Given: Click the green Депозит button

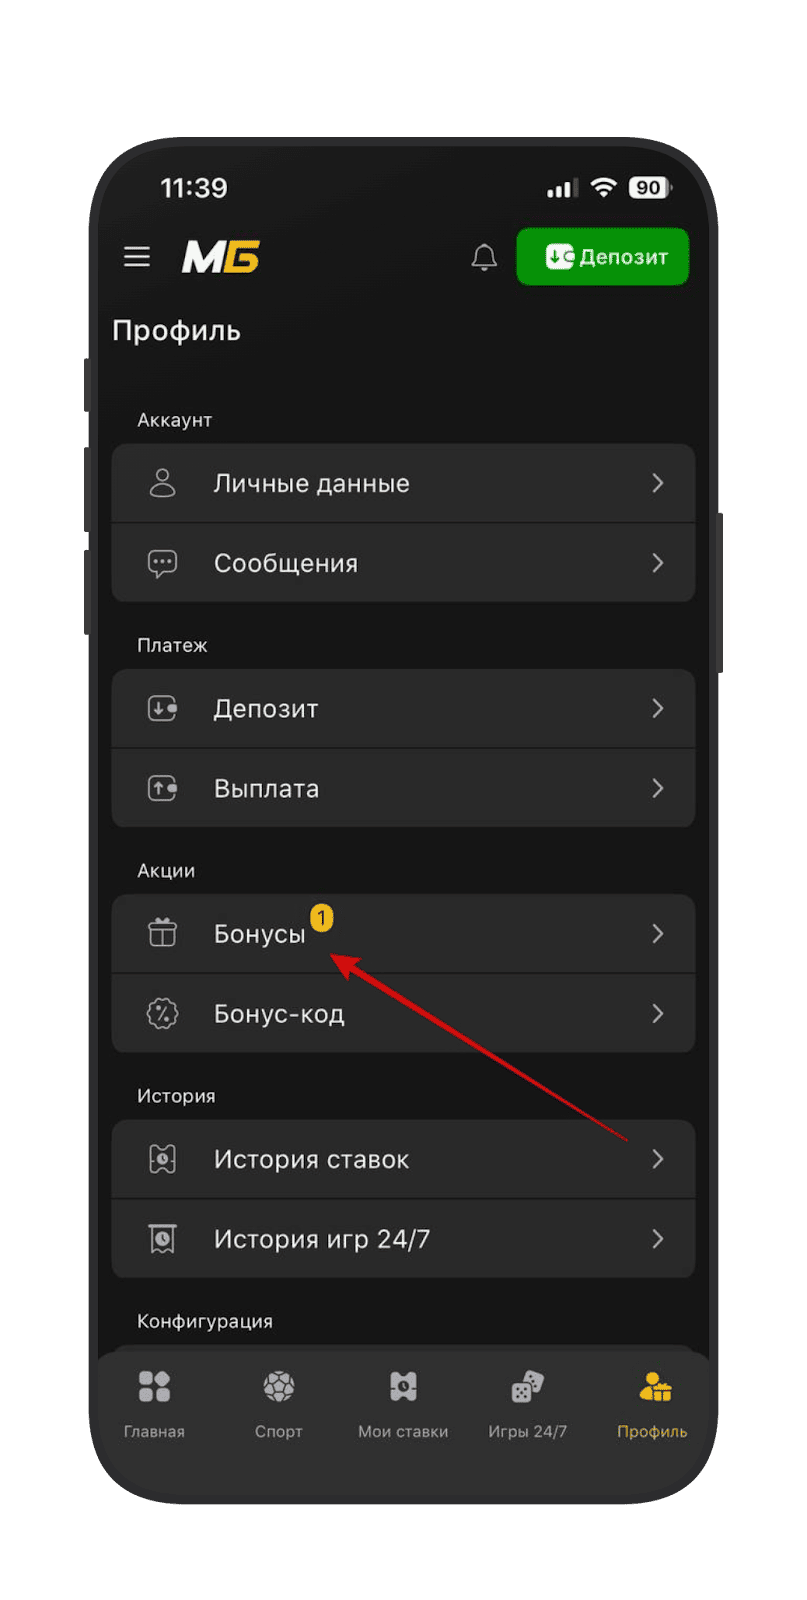Looking at the screenshot, I should (x=603, y=257).
